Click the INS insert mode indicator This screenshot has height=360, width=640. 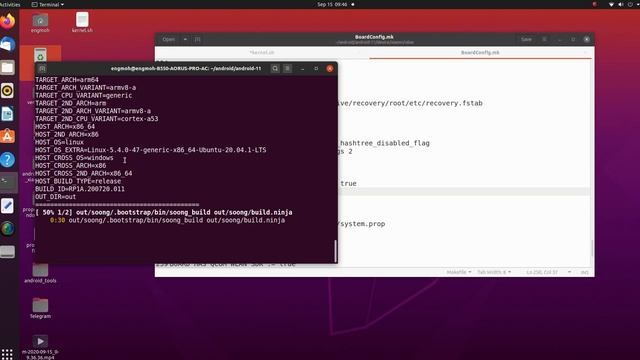pyautogui.click(x=584, y=272)
